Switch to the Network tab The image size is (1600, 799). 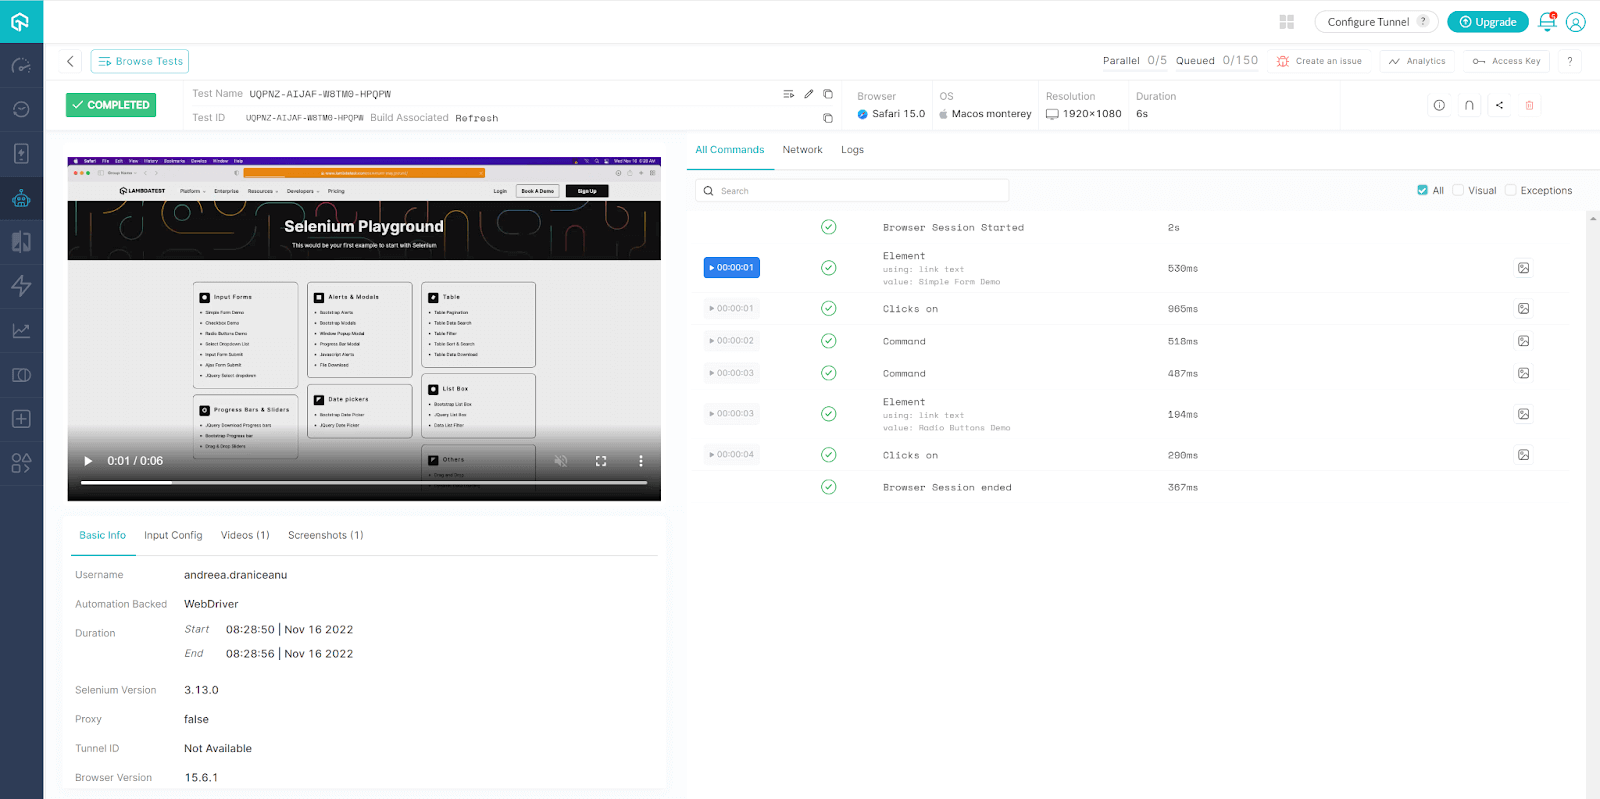point(802,150)
